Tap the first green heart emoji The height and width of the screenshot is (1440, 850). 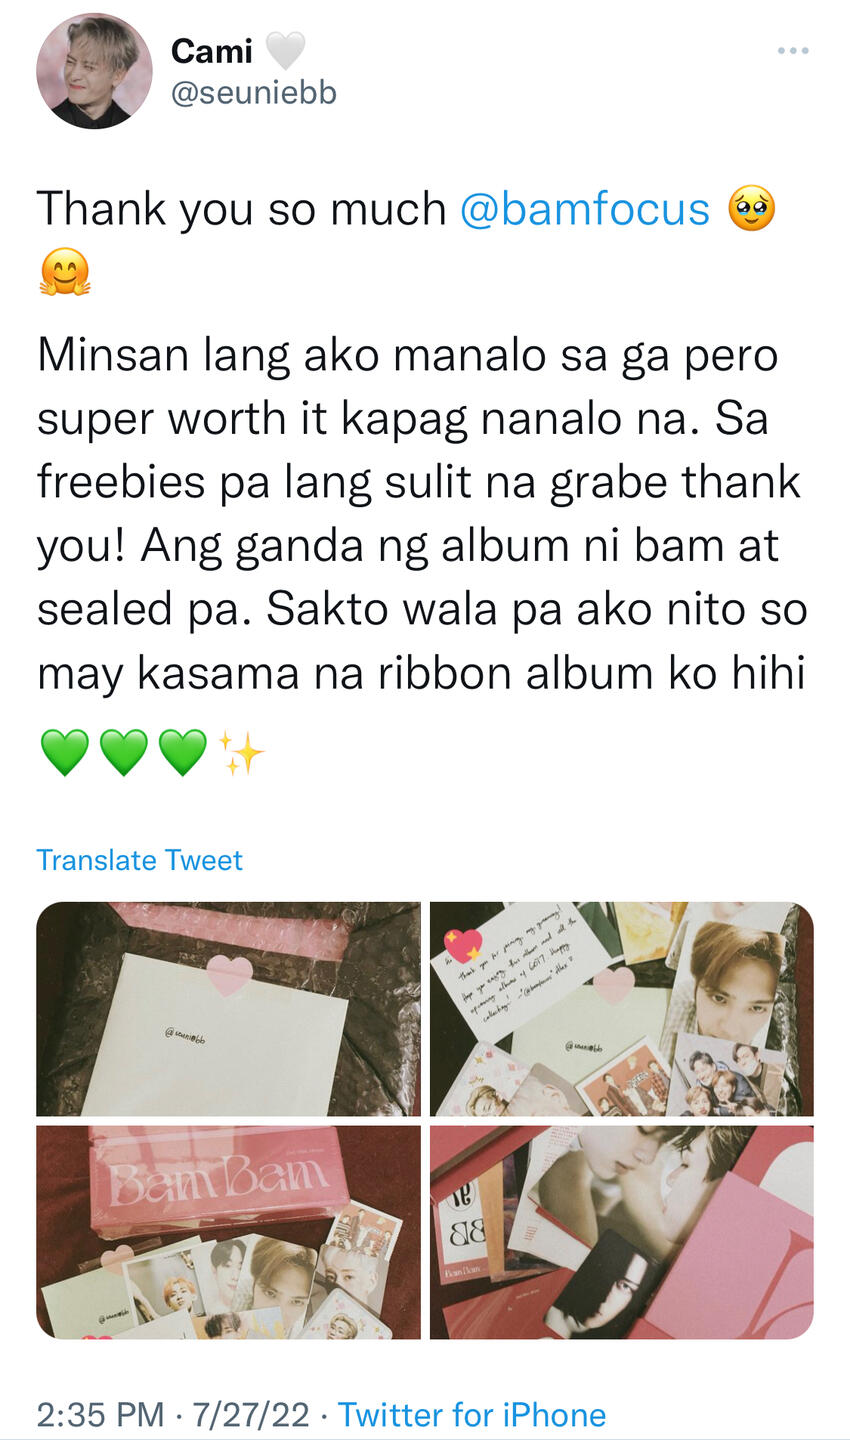tap(65, 752)
